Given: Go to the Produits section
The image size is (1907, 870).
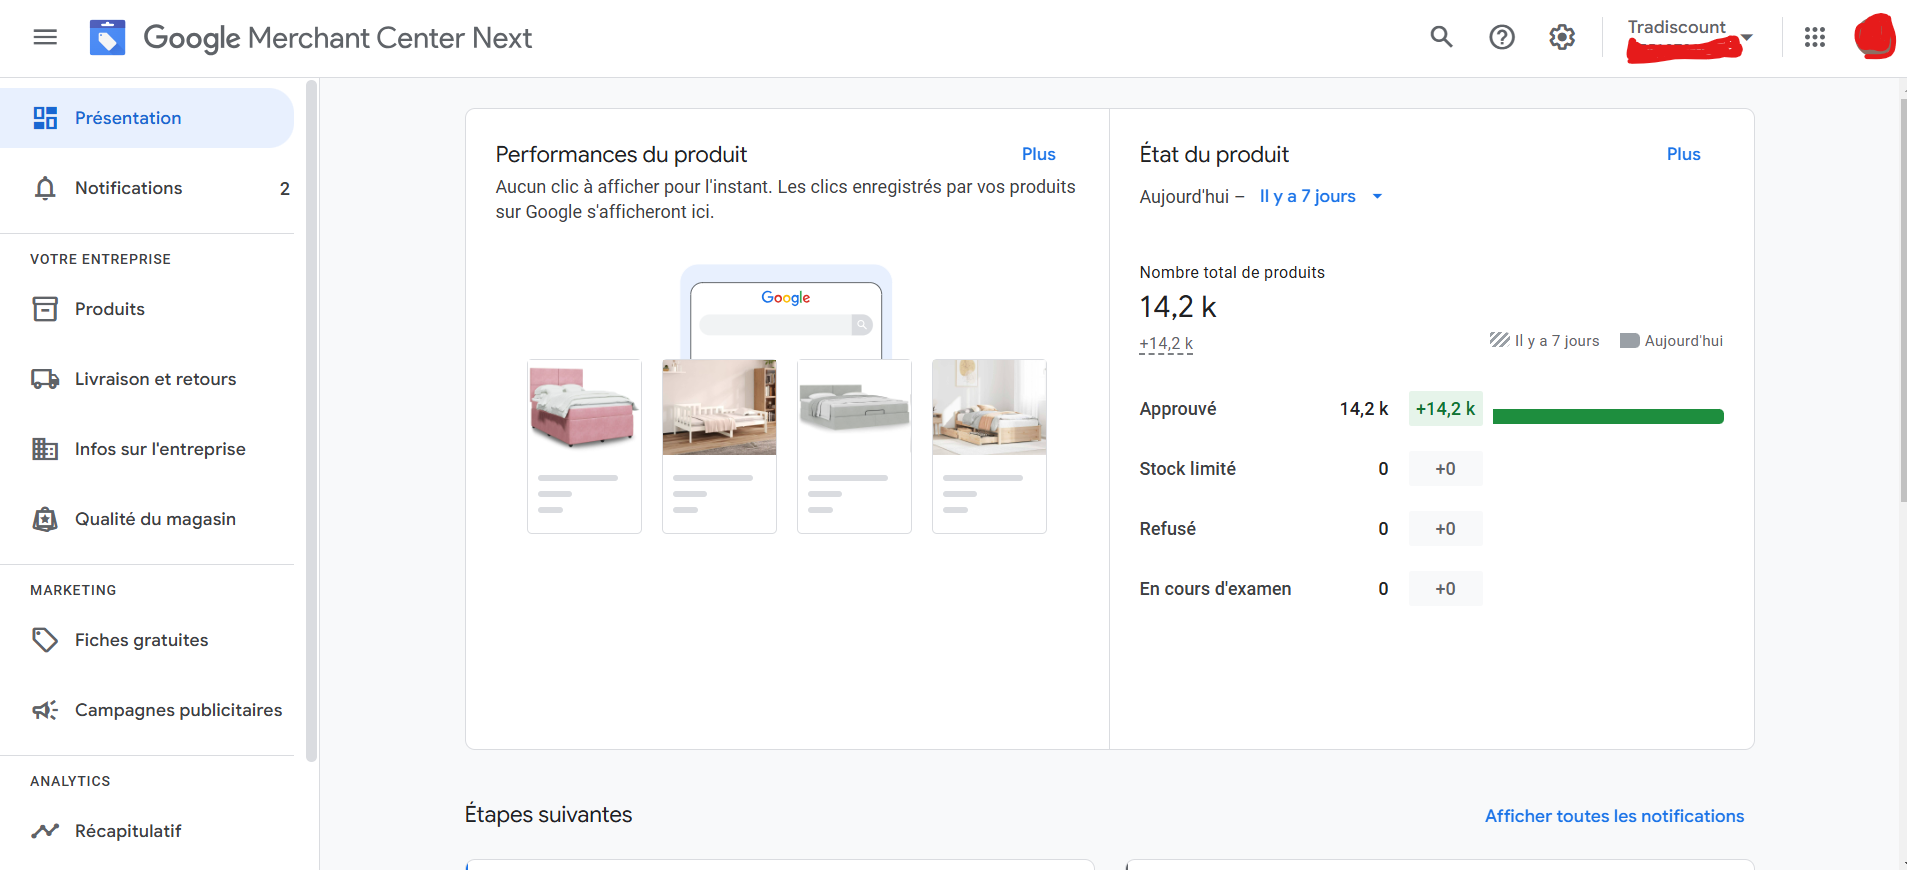Looking at the screenshot, I should 147,309.
